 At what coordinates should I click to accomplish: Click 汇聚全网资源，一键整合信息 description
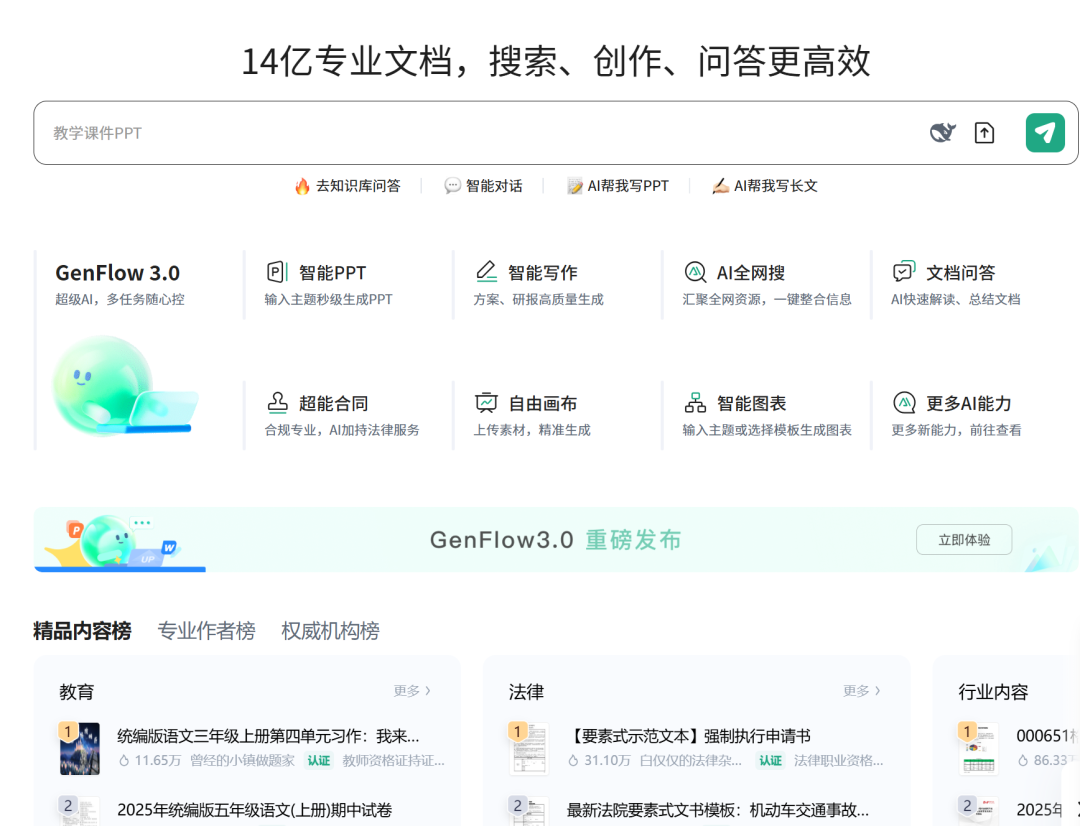point(767,299)
